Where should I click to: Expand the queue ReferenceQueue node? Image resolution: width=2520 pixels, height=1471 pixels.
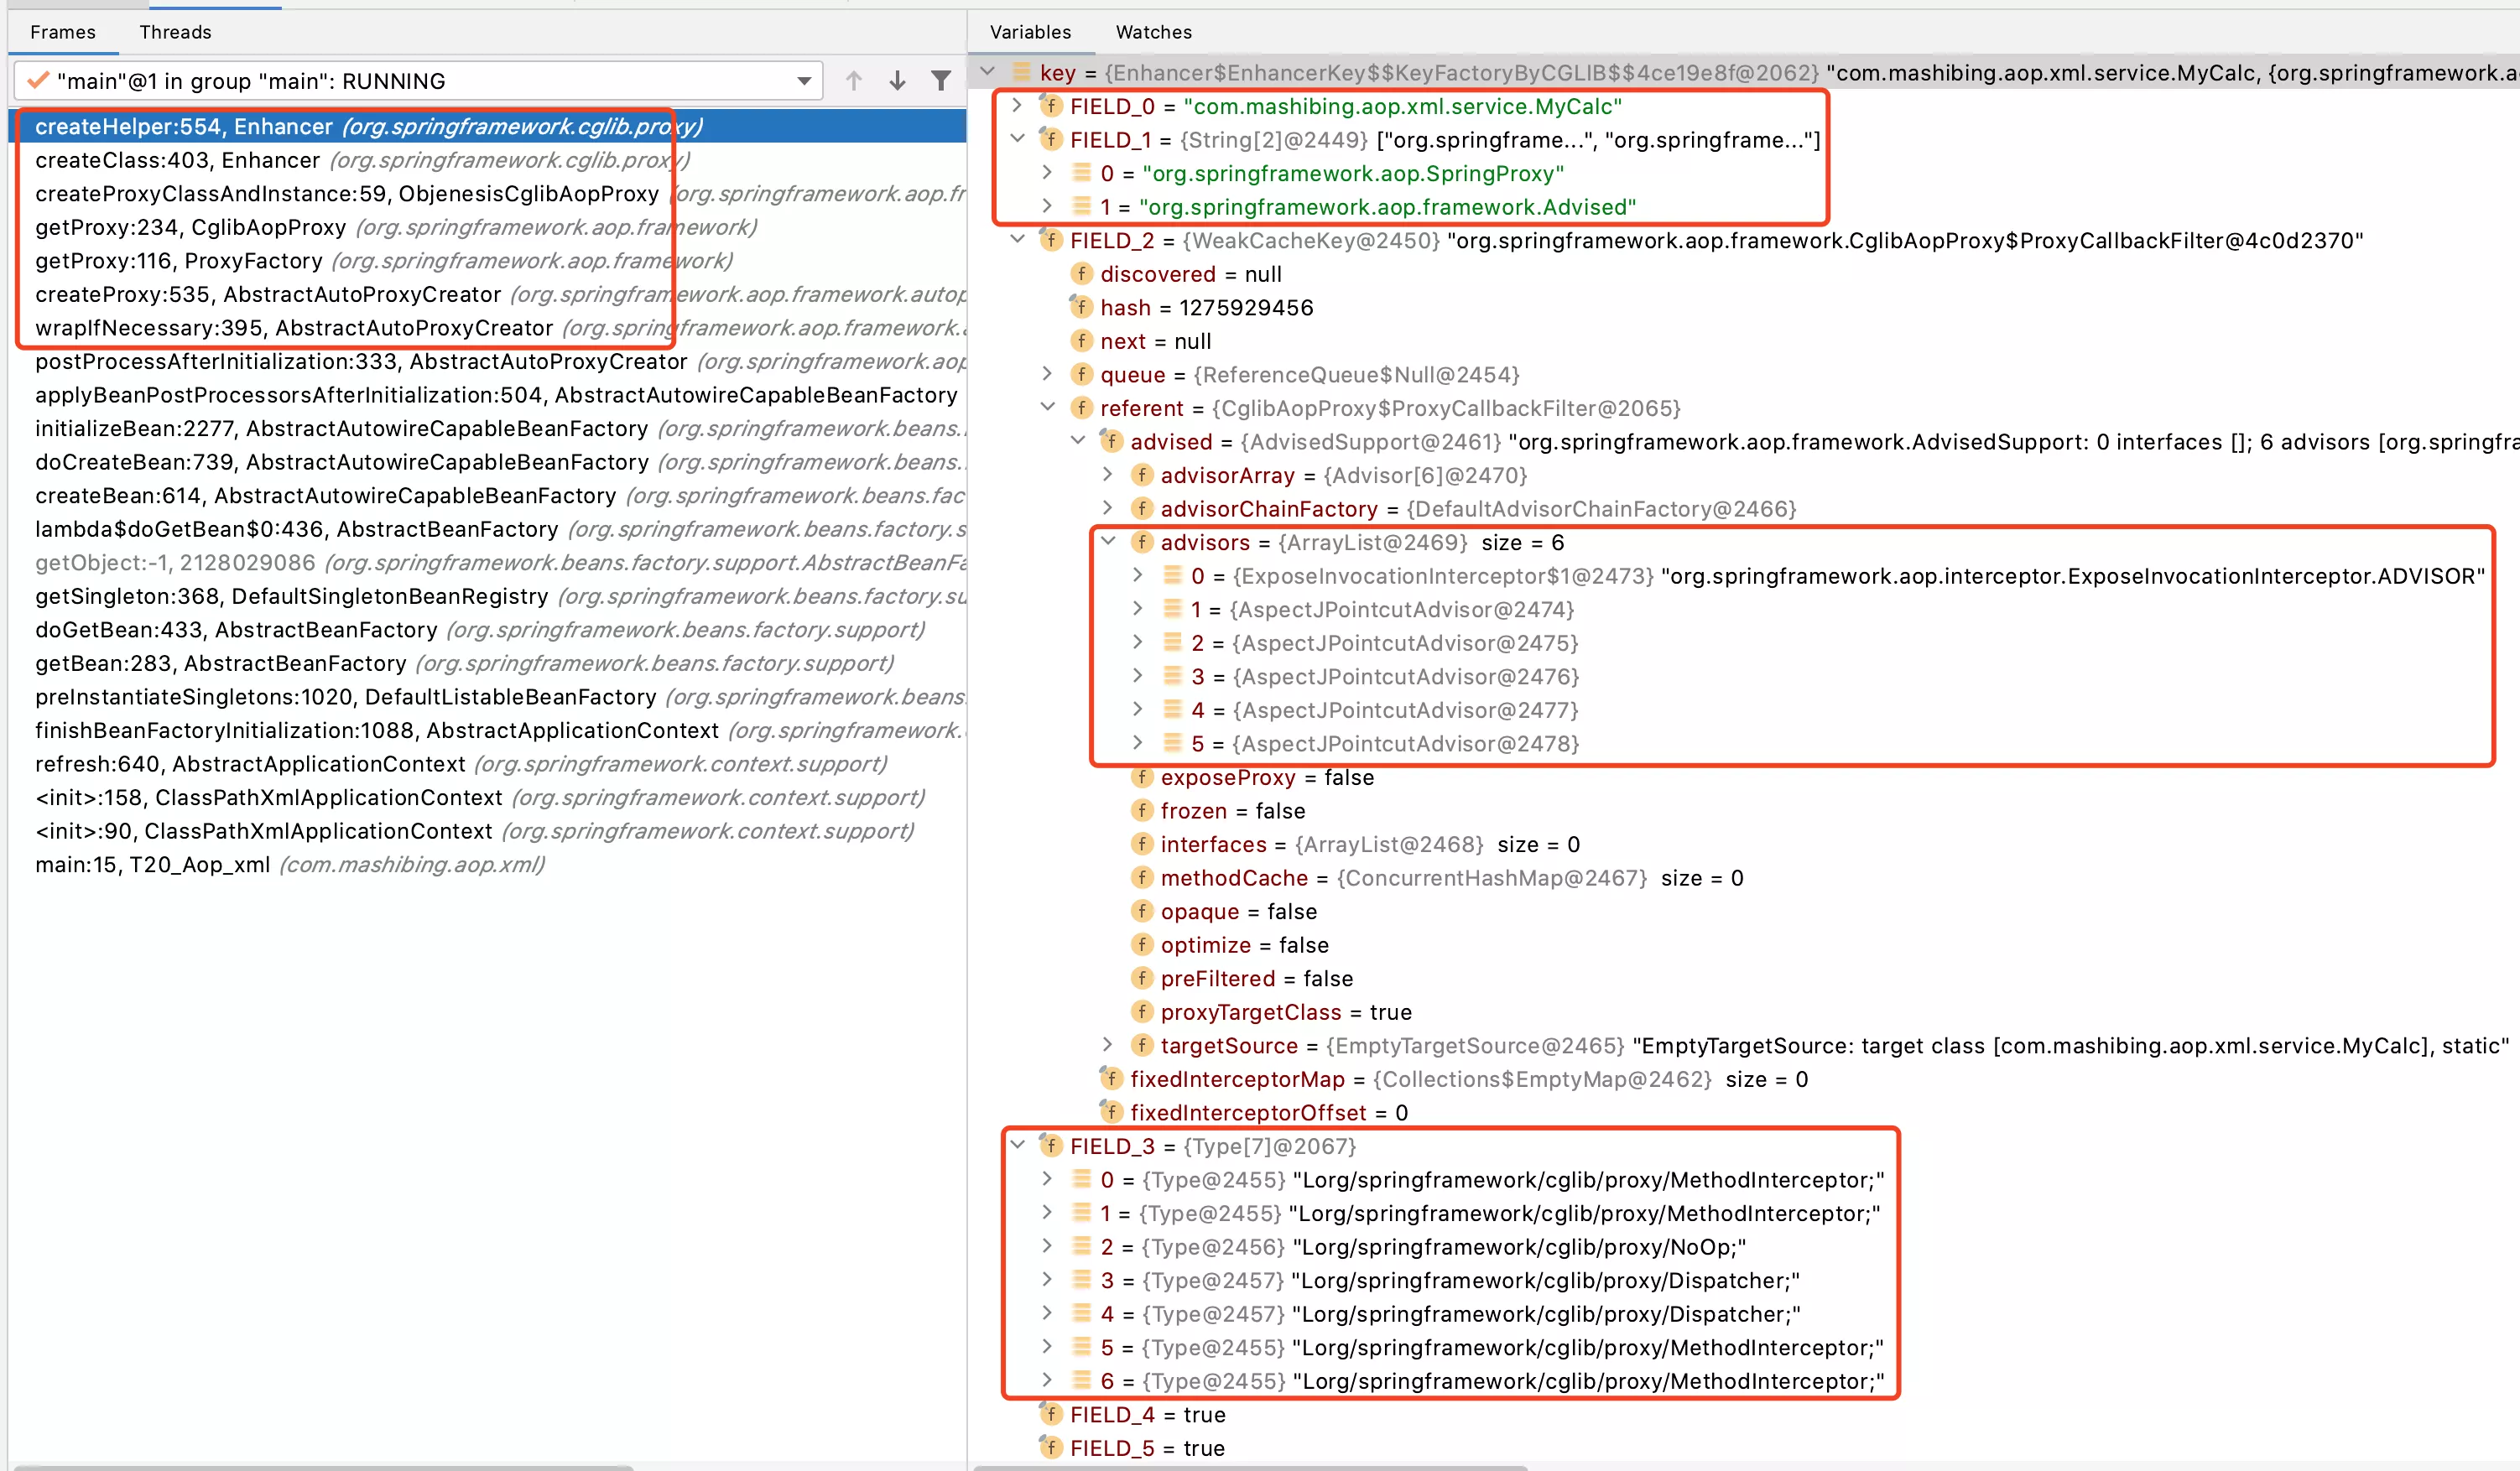click(1047, 374)
